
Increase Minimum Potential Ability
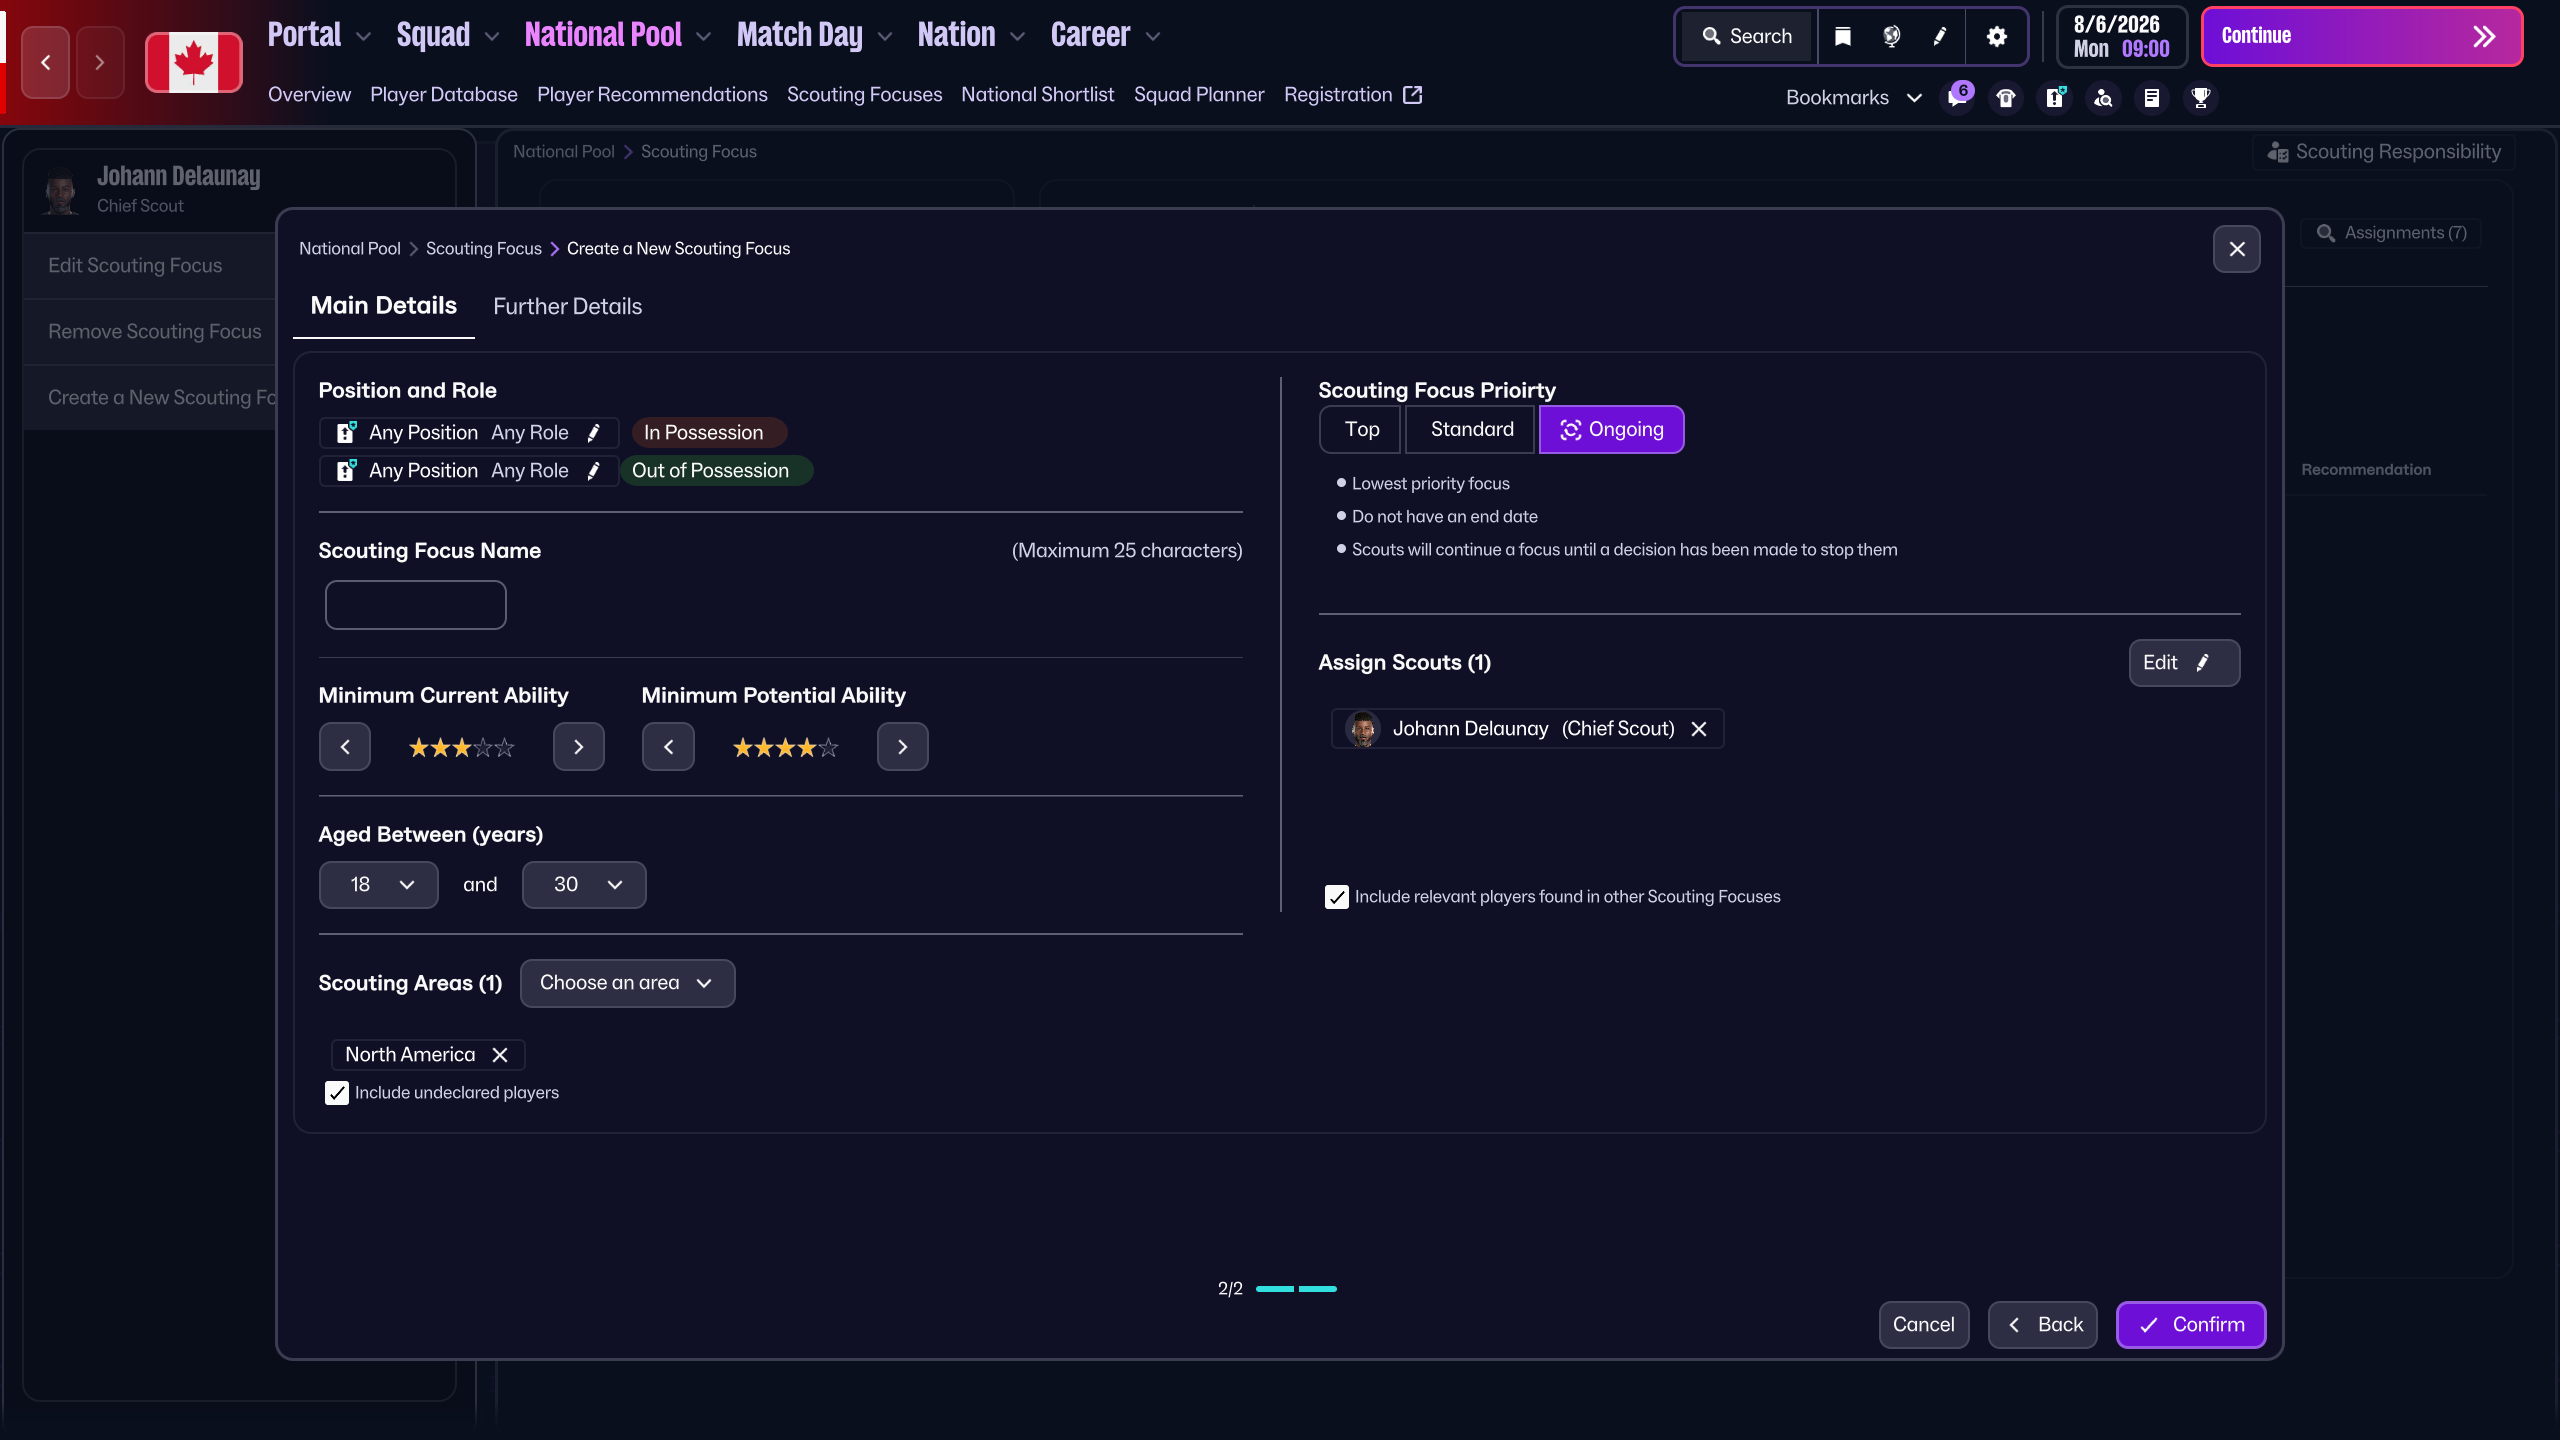click(902, 747)
